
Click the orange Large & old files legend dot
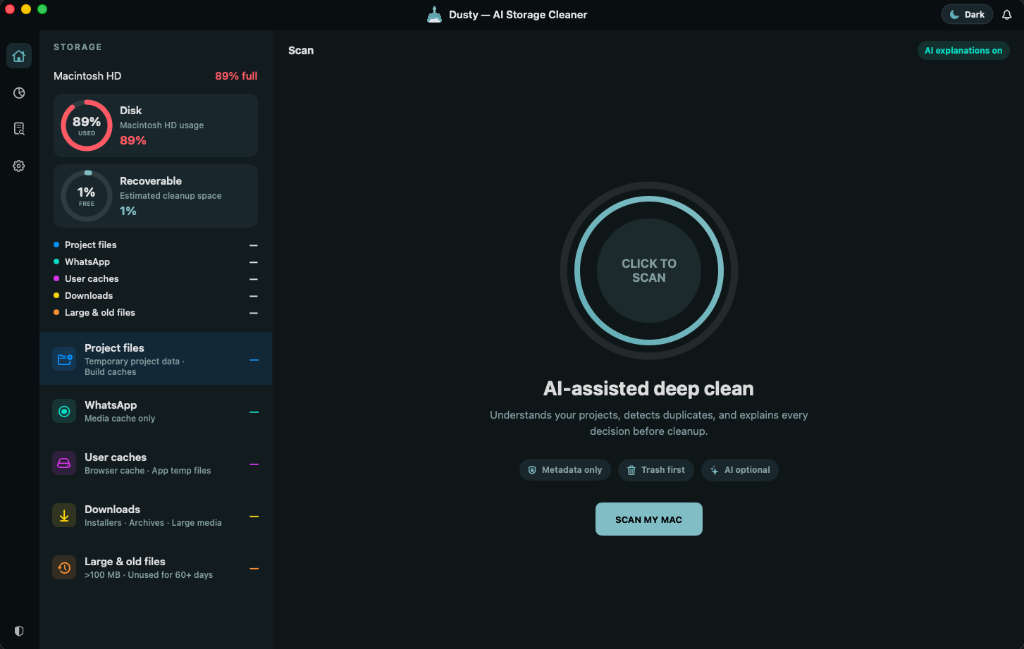click(x=56, y=313)
